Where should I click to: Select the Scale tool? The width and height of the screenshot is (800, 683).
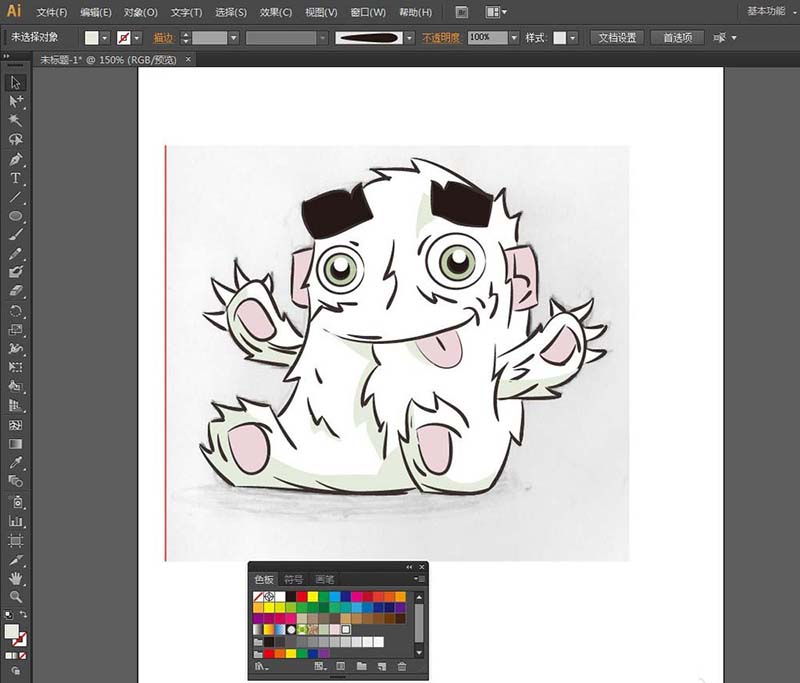click(15, 330)
